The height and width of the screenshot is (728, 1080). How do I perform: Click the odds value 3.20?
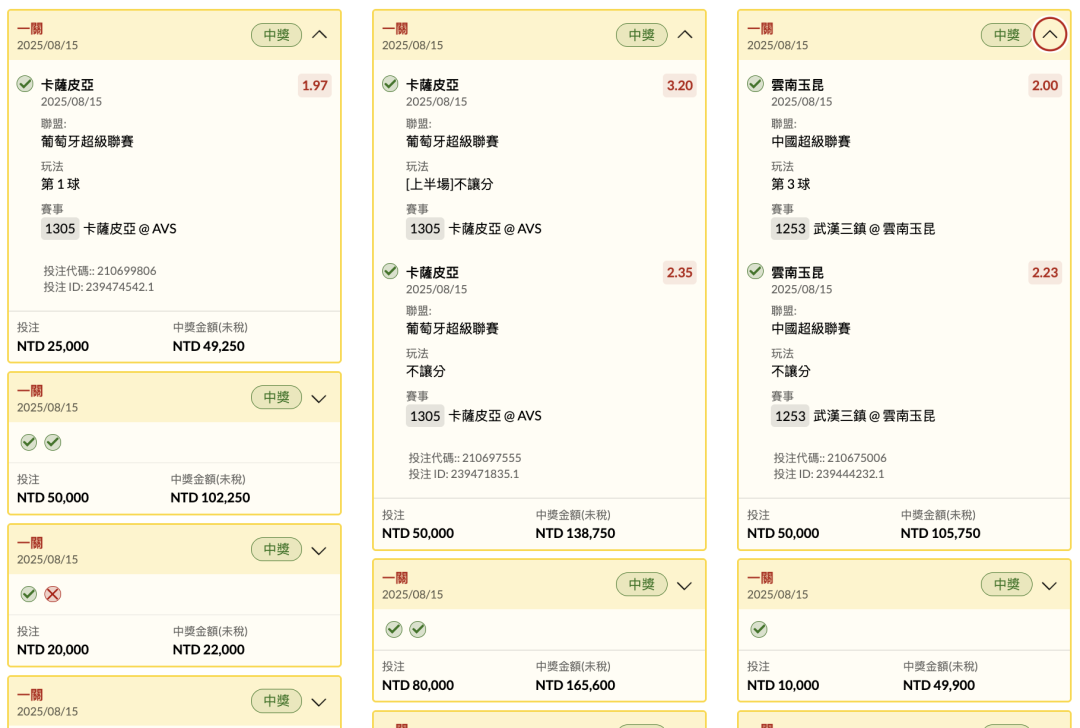[x=680, y=85]
